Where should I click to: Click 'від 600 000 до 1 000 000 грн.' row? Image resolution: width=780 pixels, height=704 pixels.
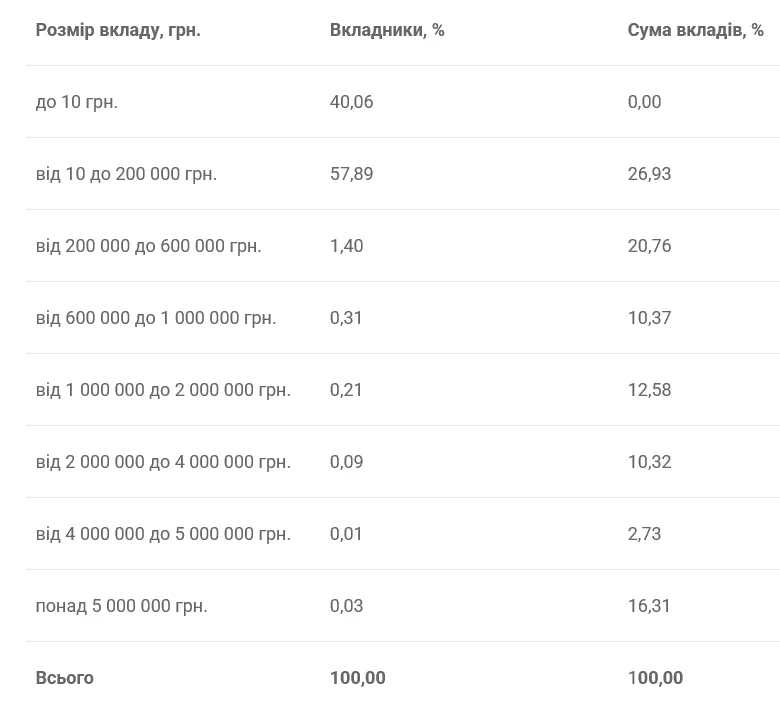coord(156,318)
